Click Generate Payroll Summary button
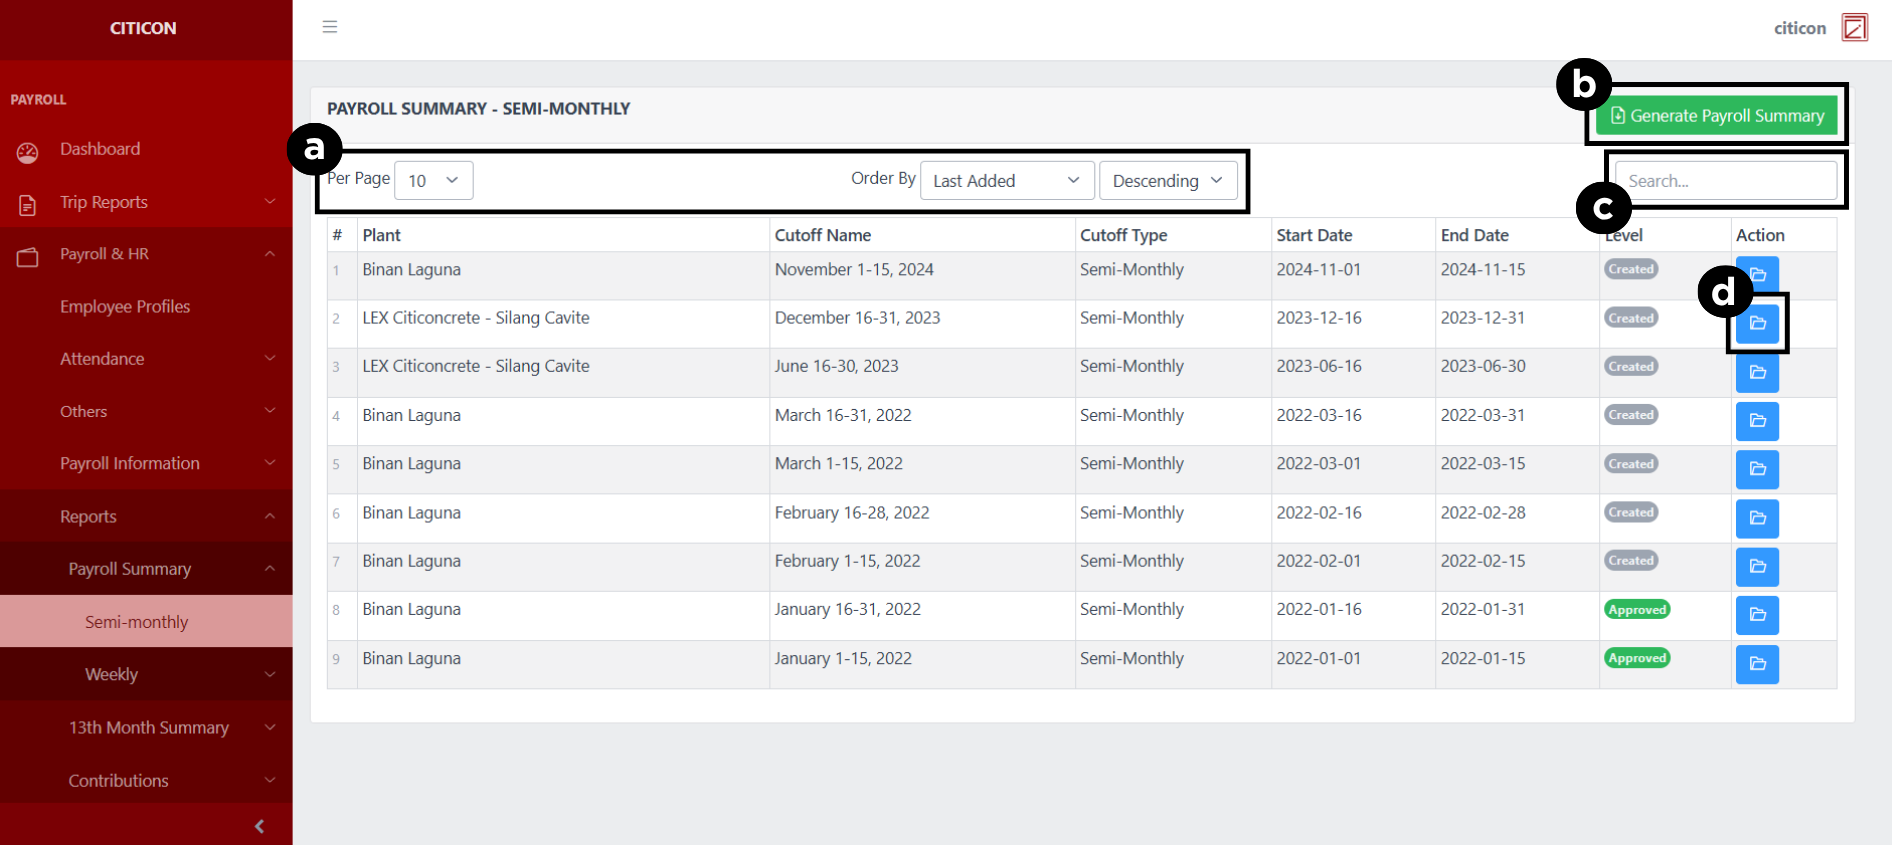 (x=1716, y=116)
